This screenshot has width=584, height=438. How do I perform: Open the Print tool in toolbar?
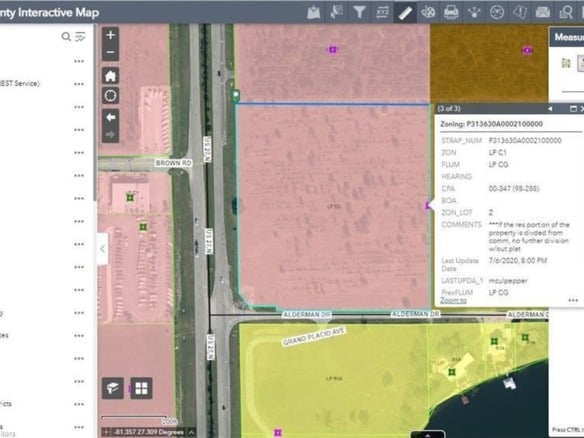(451, 13)
